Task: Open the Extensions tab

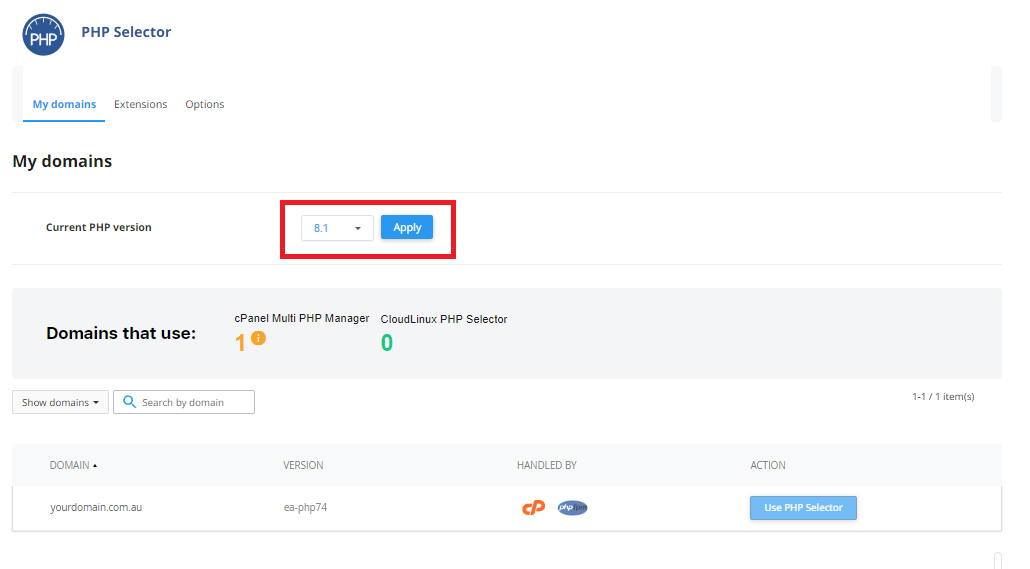Action: pyautogui.click(x=141, y=104)
